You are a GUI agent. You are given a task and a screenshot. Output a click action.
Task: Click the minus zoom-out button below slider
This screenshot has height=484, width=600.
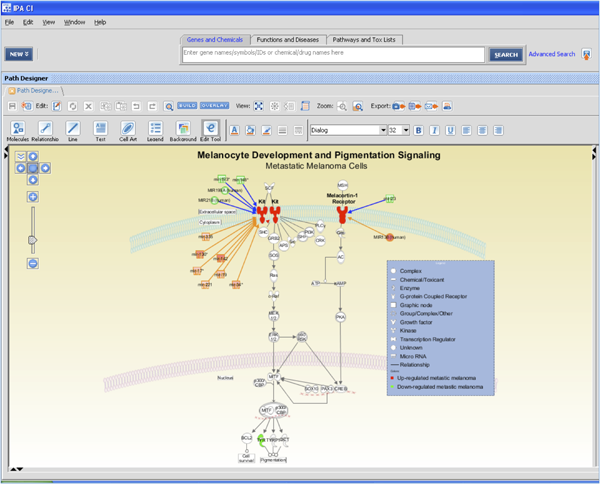point(33,263)
